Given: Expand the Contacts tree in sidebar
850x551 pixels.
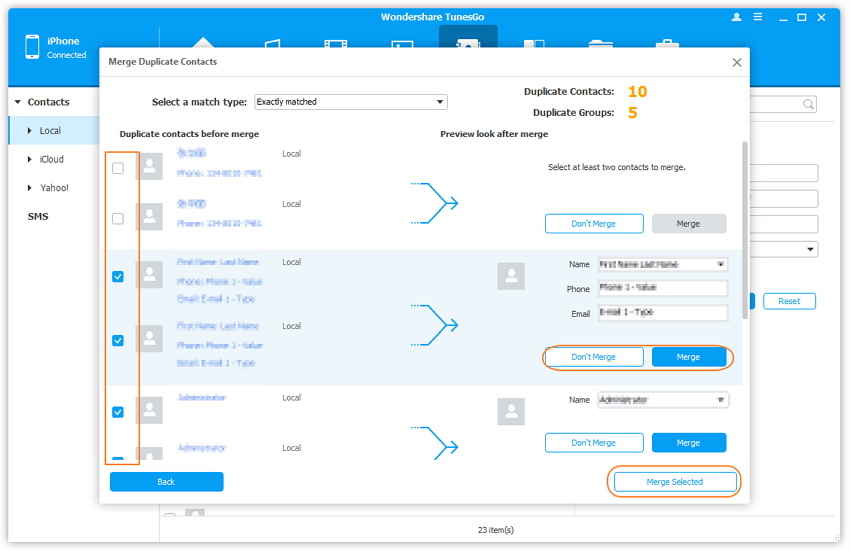Looking at the screenshot, I should click(x=17, y=102).
